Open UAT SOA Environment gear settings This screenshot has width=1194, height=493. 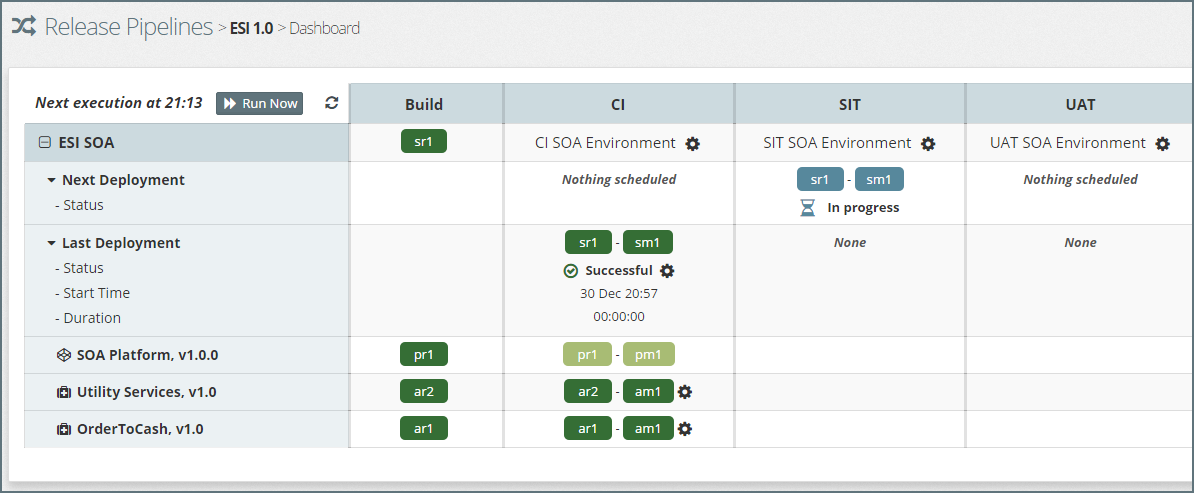[x=1162, y=144]
